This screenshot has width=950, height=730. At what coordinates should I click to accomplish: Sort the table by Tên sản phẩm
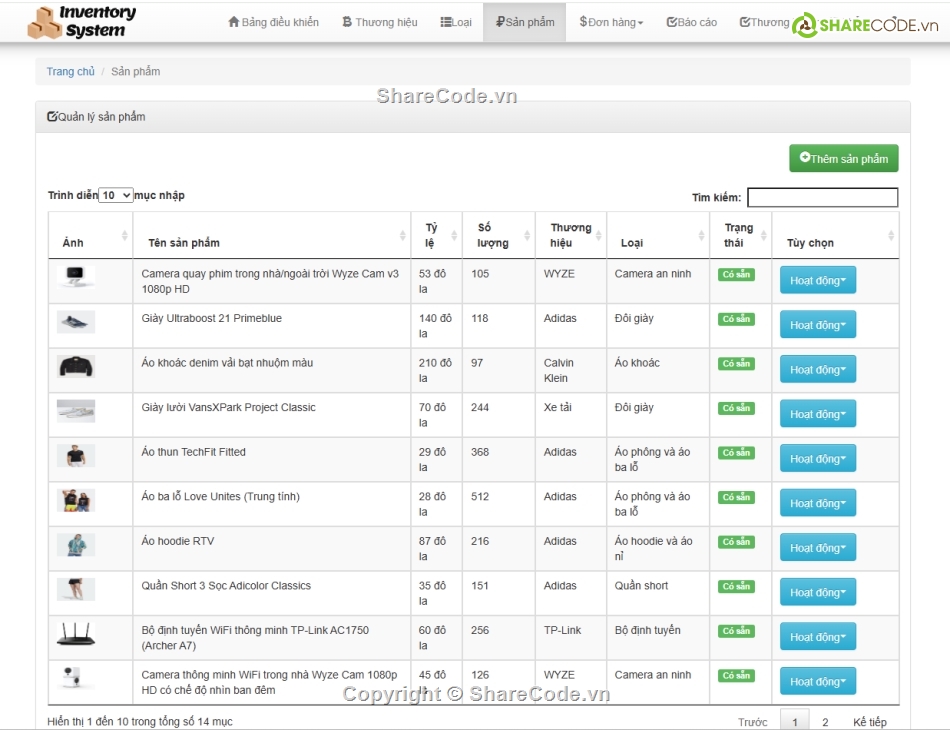pyautogui.click(x=271, y=236)
